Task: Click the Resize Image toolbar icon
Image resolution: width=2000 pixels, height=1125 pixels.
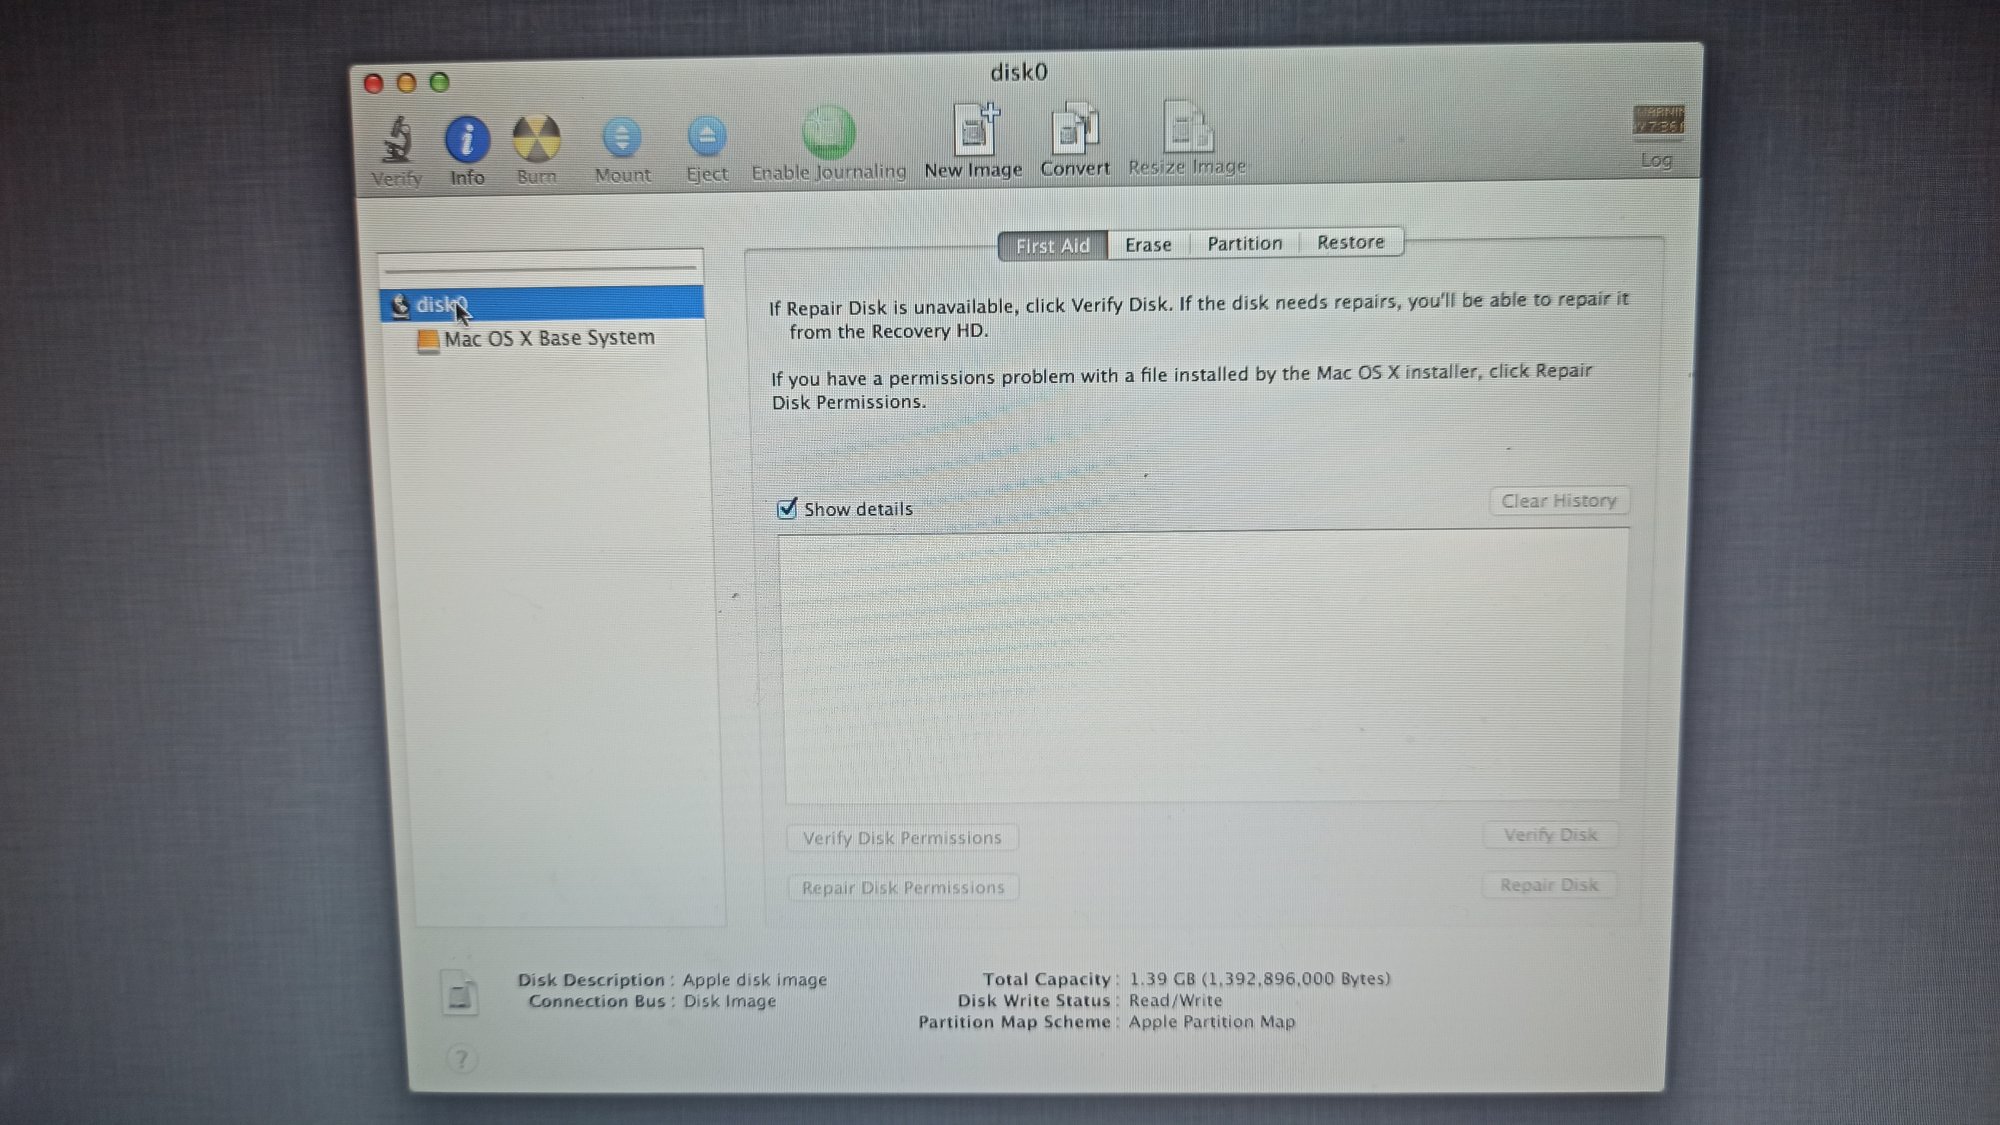Action: coord(1187,129)
